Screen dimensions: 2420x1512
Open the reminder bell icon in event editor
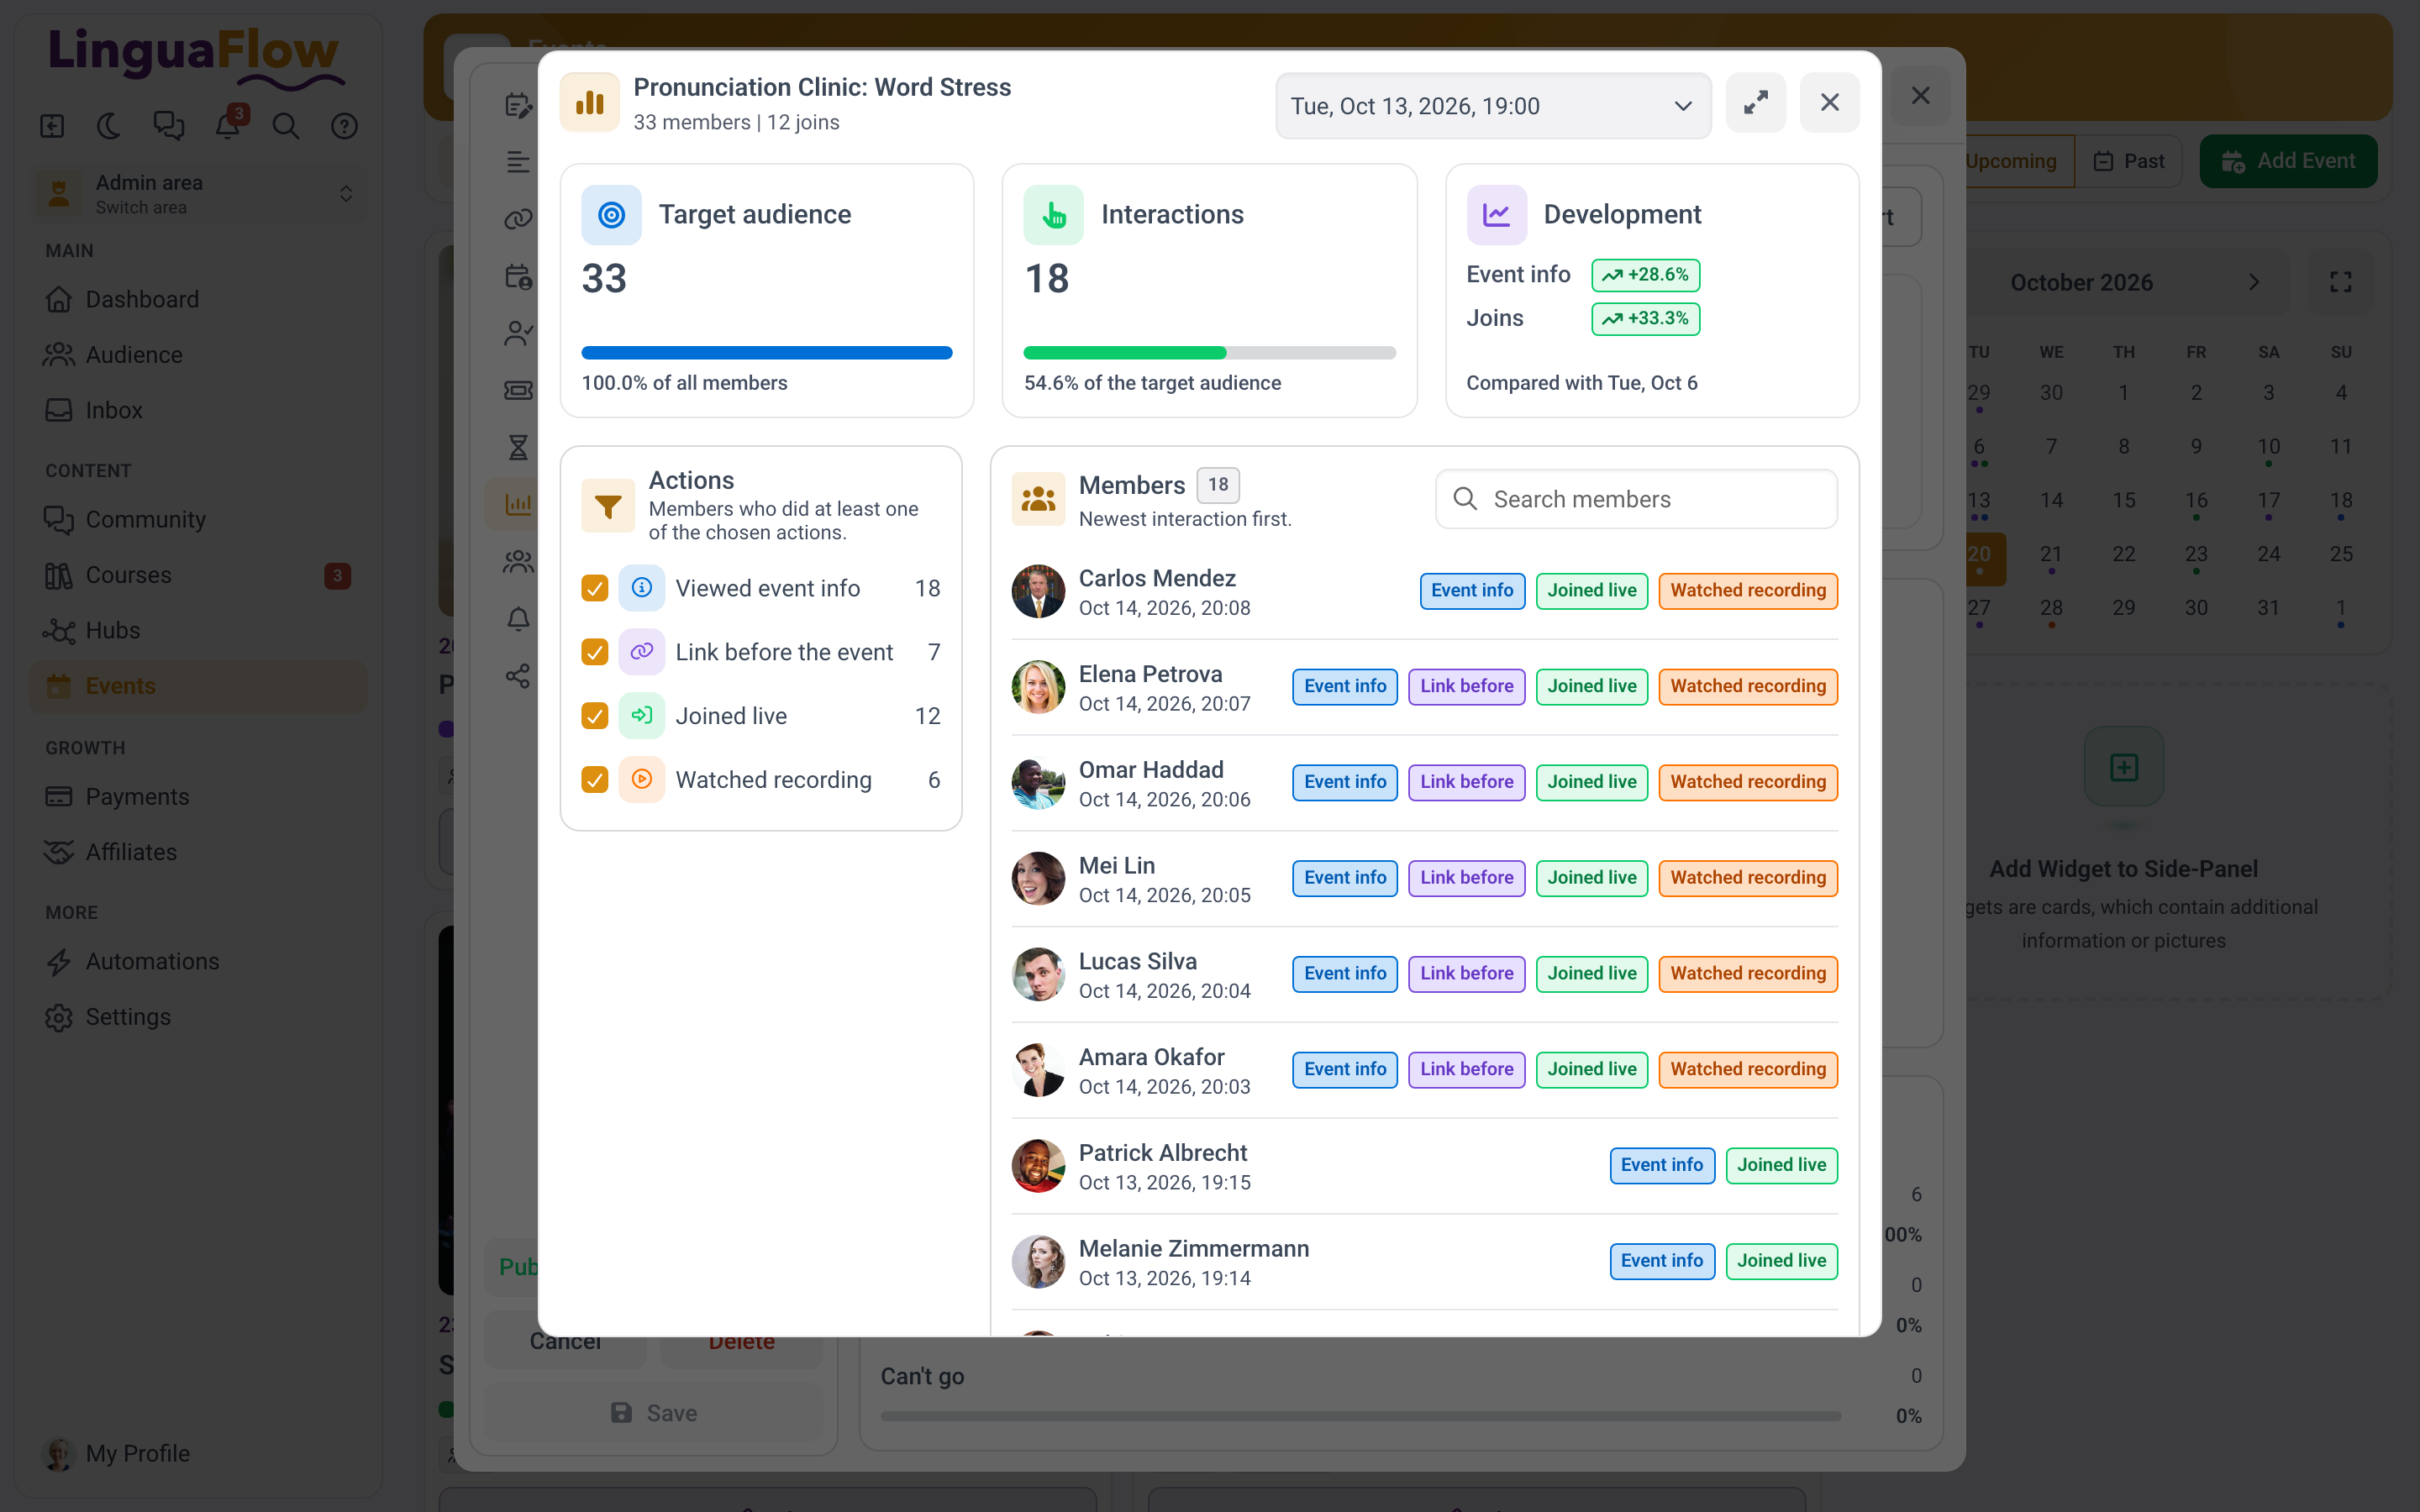517,619
